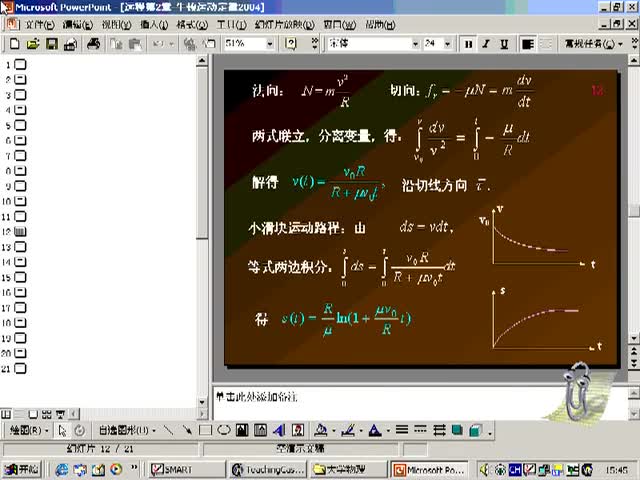The height and width of the screenshot is (480, 640).
Task: Select the Rectangle drawing tool
Action: 205,430
